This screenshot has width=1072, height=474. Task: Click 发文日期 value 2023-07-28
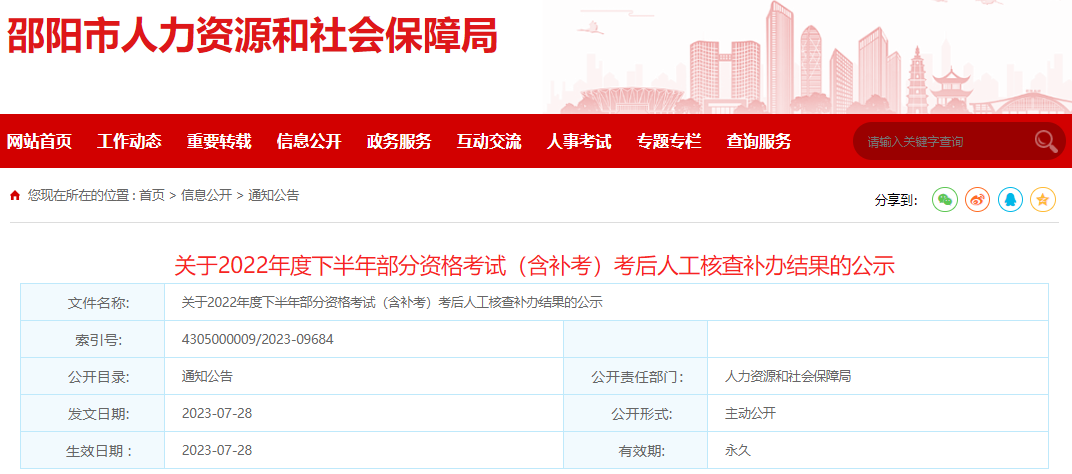[x=217, y=413]
